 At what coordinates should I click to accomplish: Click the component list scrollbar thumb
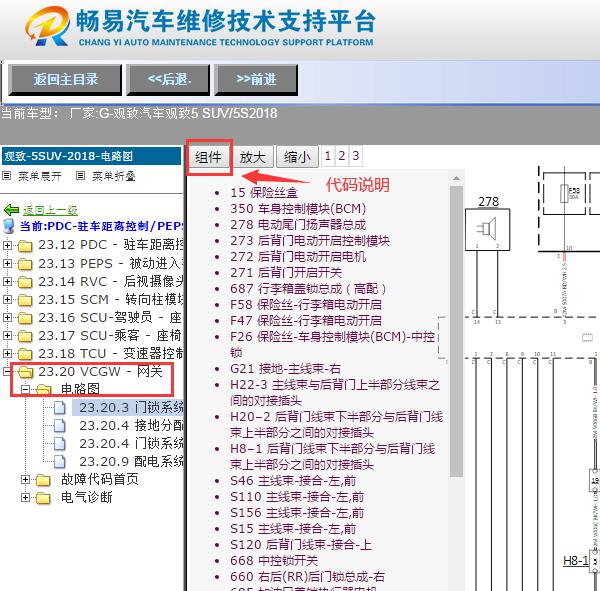pos(457,331)
